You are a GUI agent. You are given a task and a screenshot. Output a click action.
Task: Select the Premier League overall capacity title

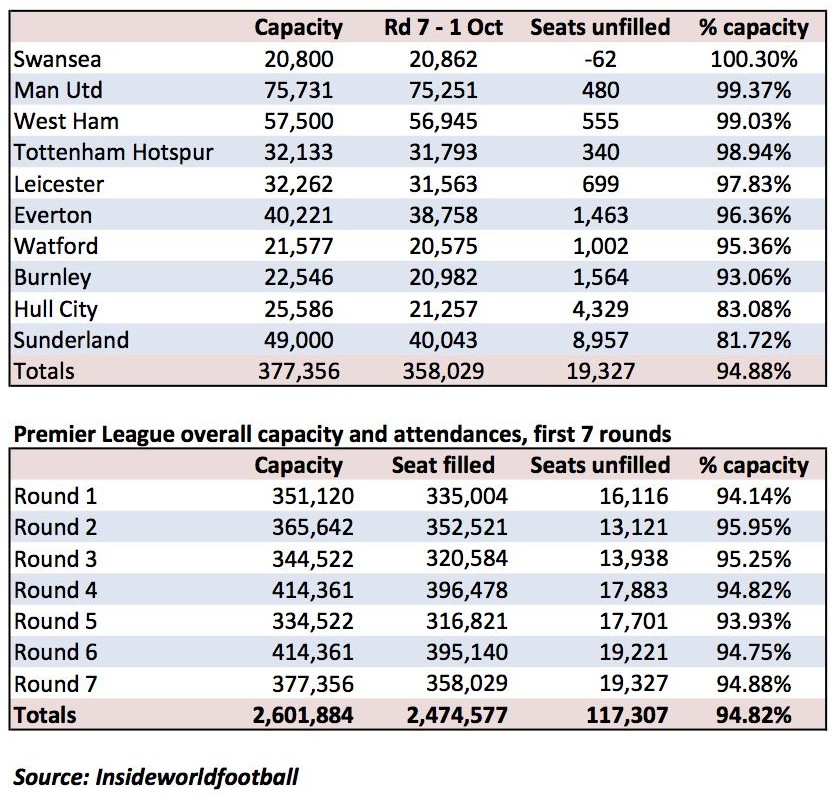(342, 435)
